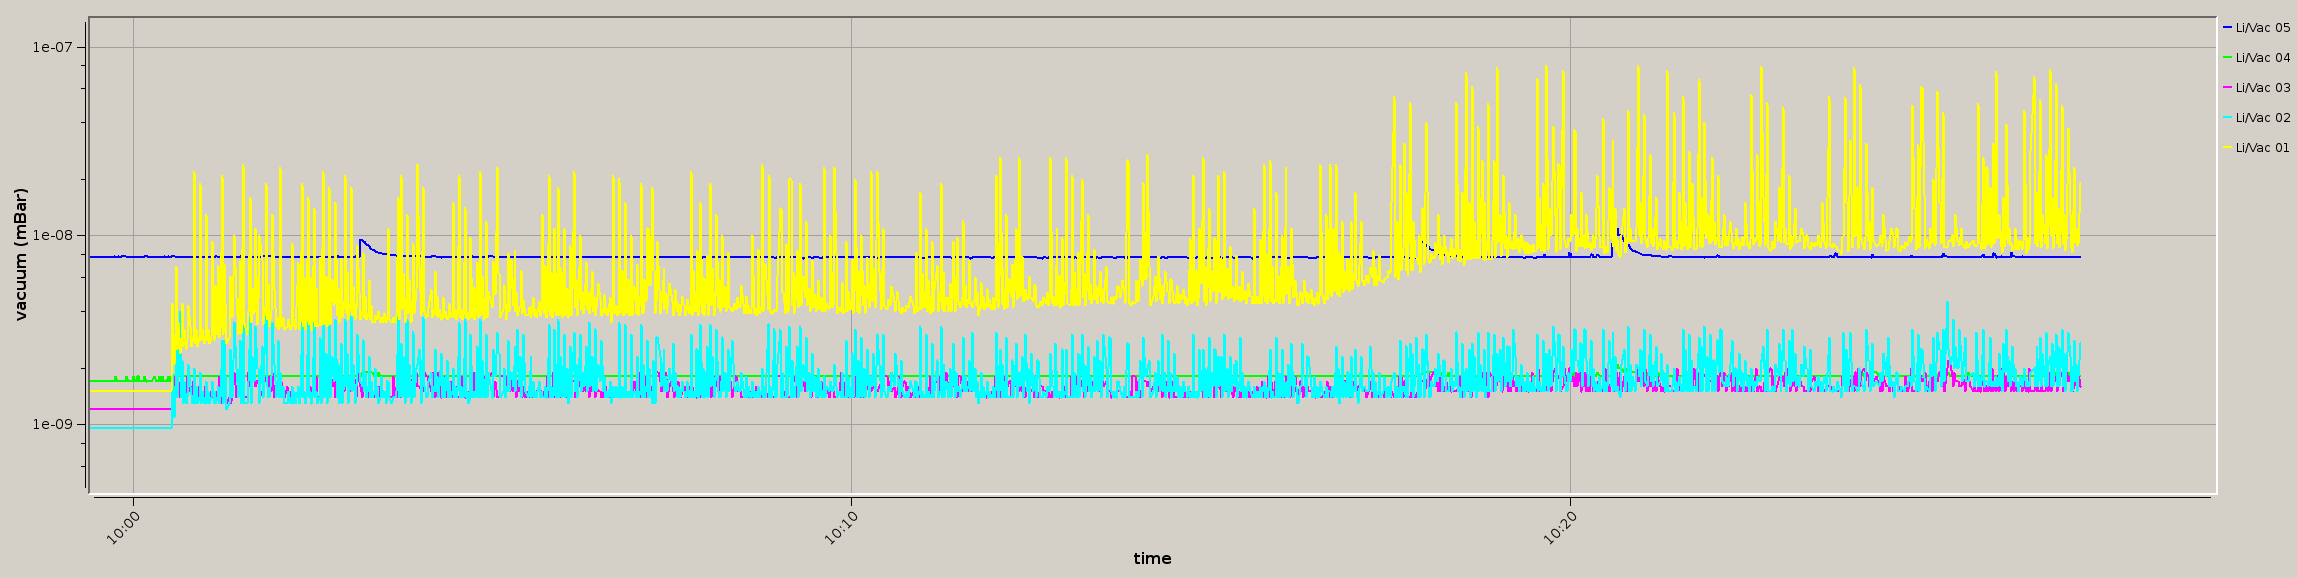
Task: Click the Li/Vac 01 legend label
Action: pos(2262,148)
